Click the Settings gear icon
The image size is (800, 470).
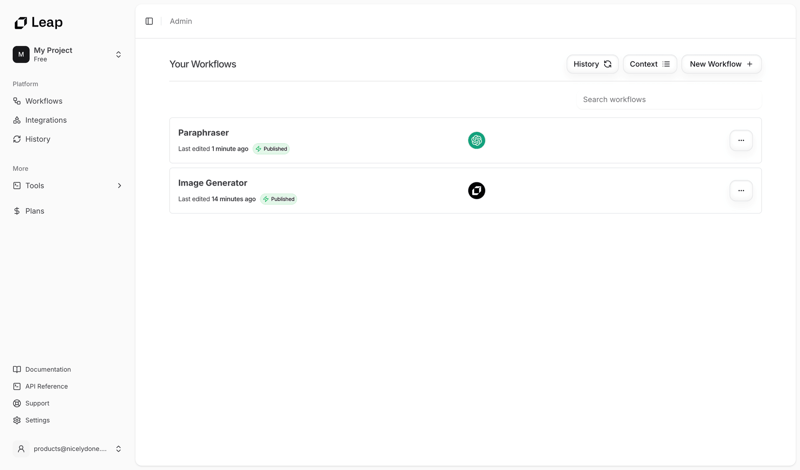(x=17, y=420)
